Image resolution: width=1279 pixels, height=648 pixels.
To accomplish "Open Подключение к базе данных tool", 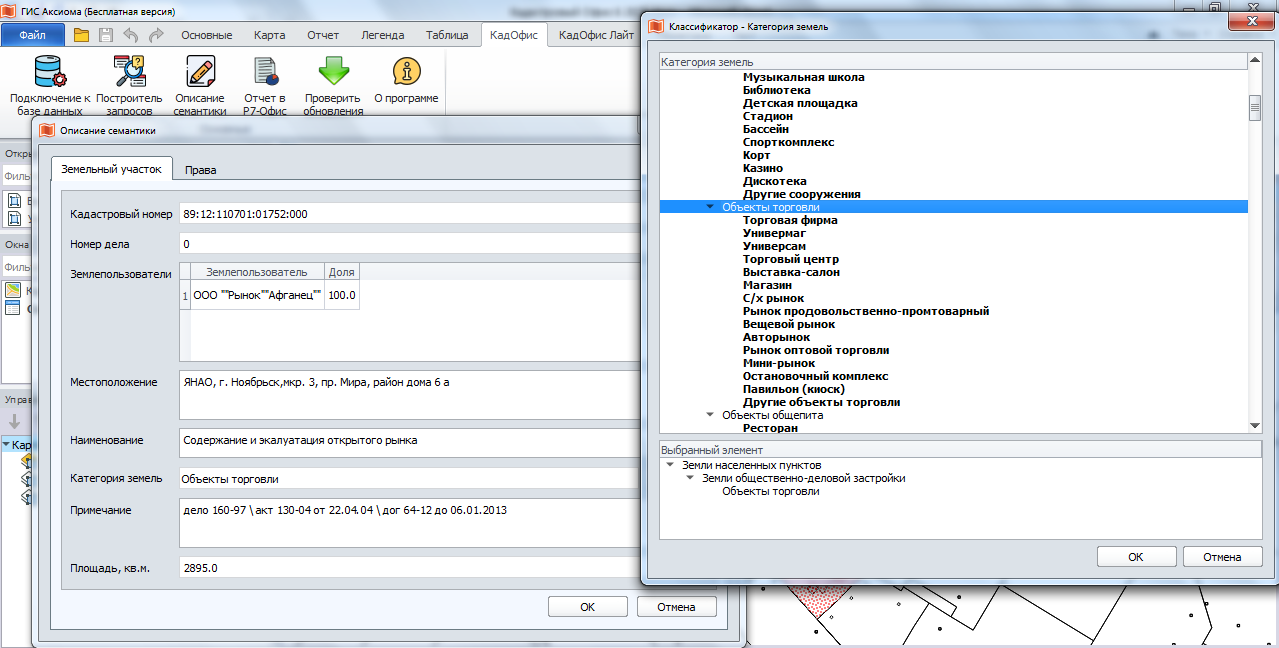I will [50, 73].
